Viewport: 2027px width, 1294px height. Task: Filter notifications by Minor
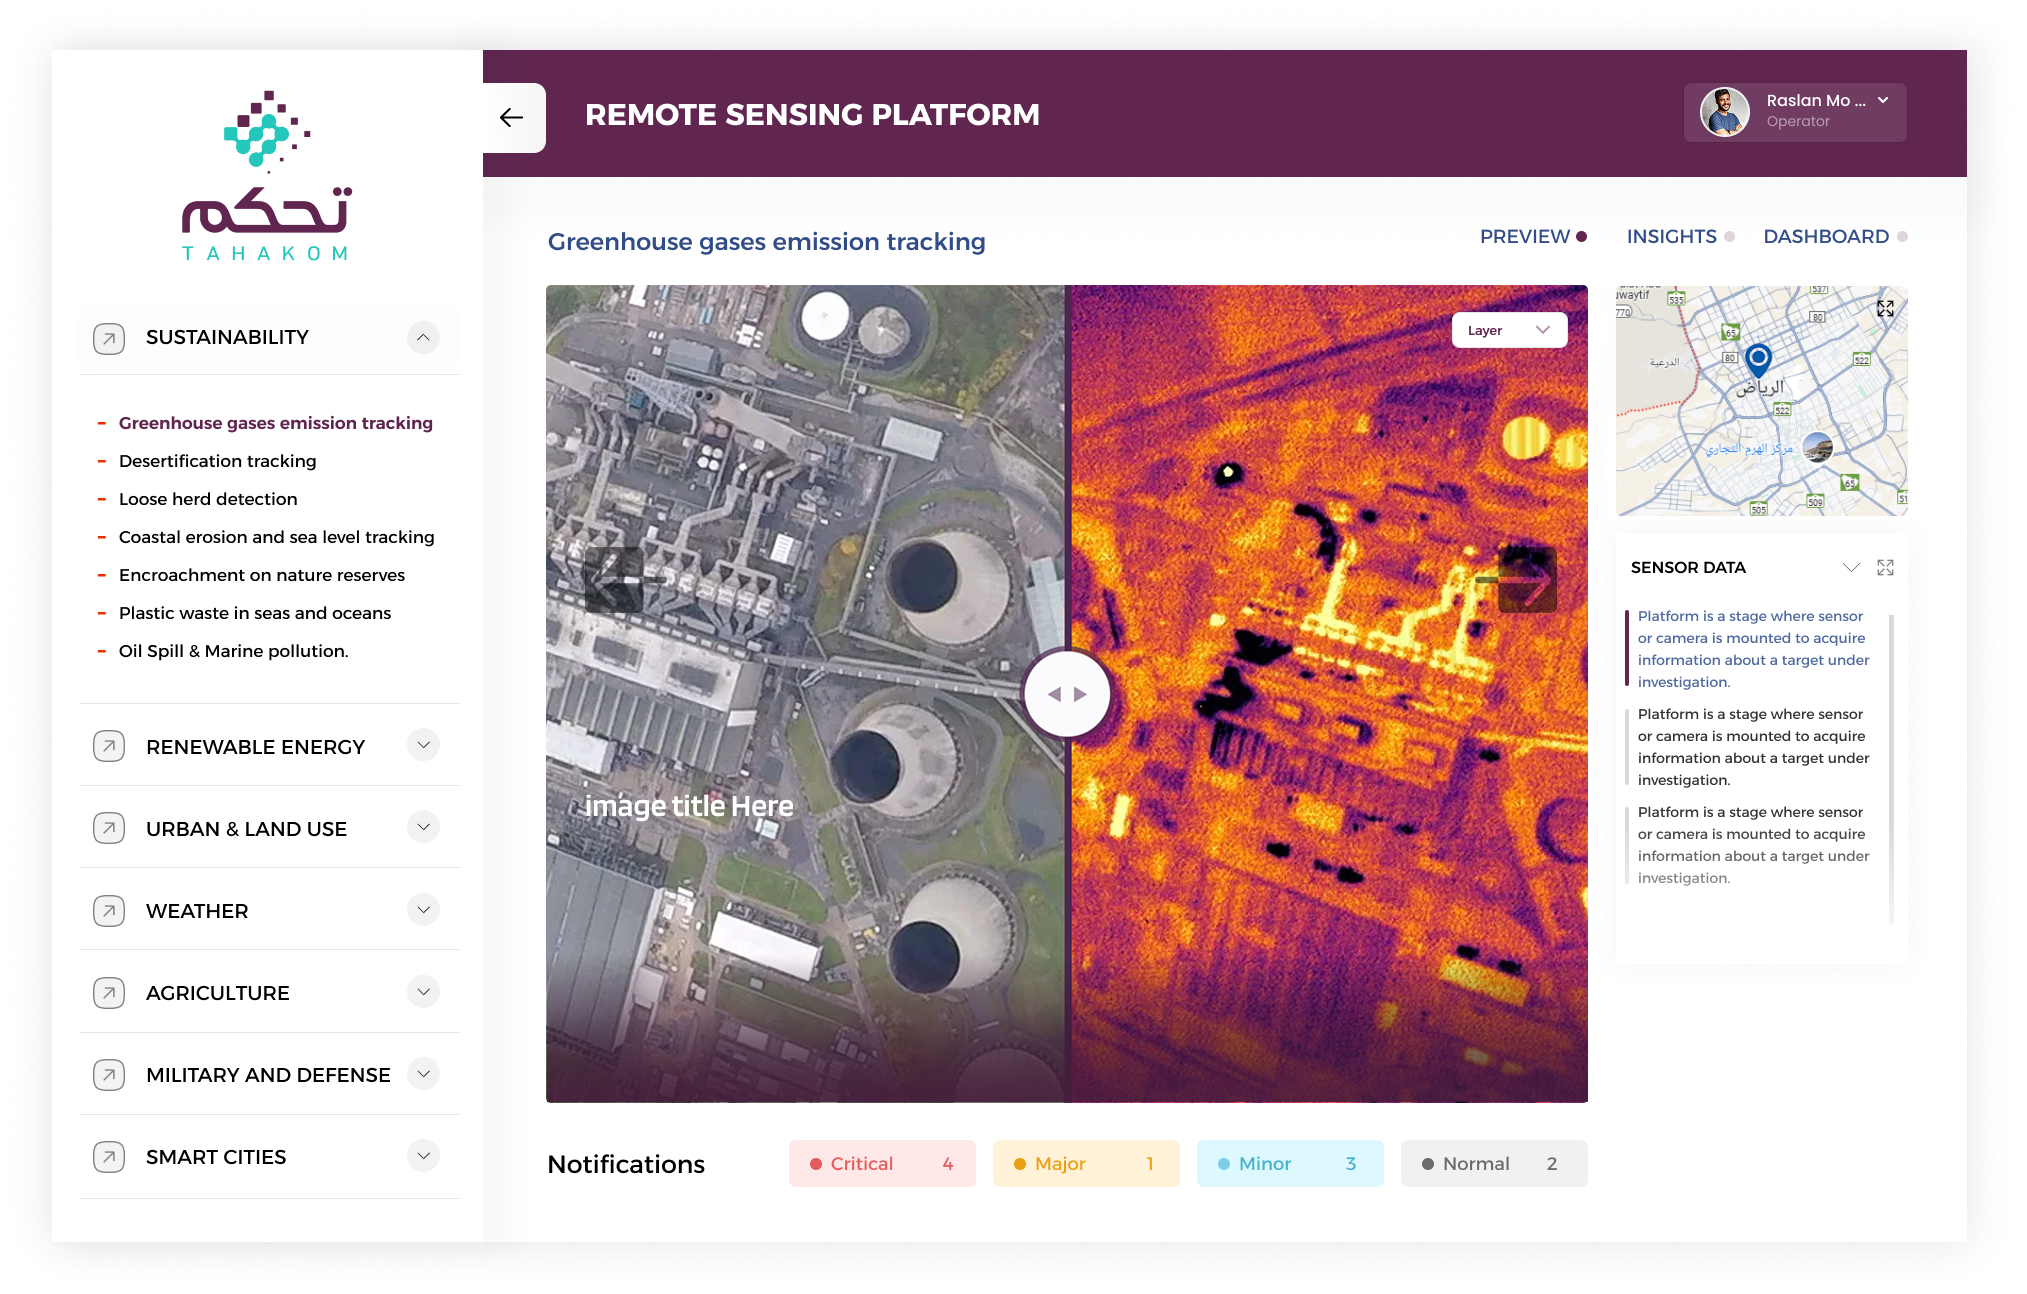tap(1290, 1164)
